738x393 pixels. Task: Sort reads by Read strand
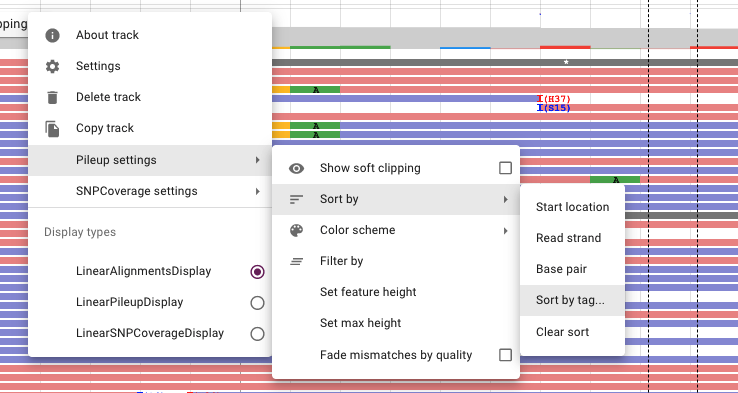point(572,238)
